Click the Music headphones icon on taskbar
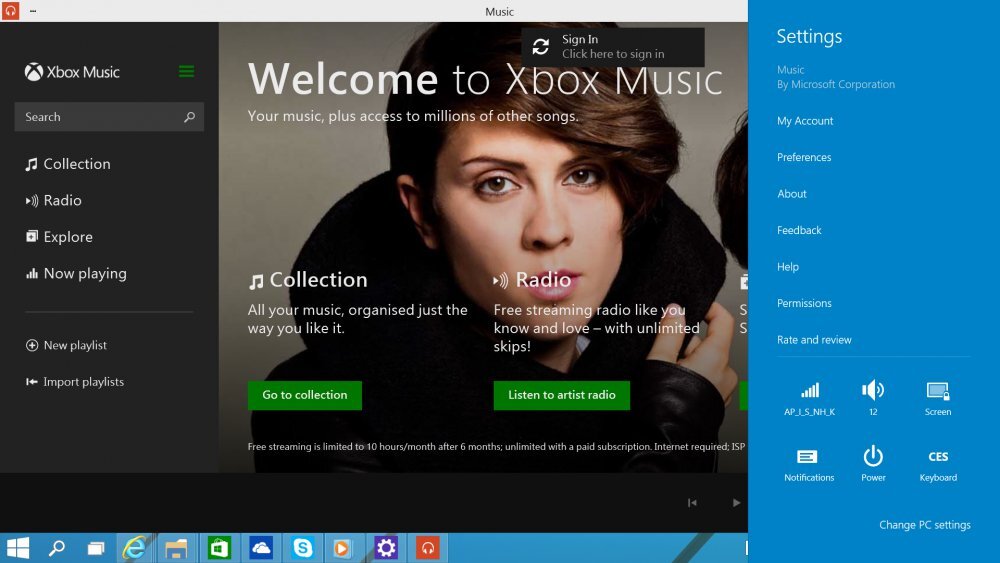 click(x=427, y=548)
